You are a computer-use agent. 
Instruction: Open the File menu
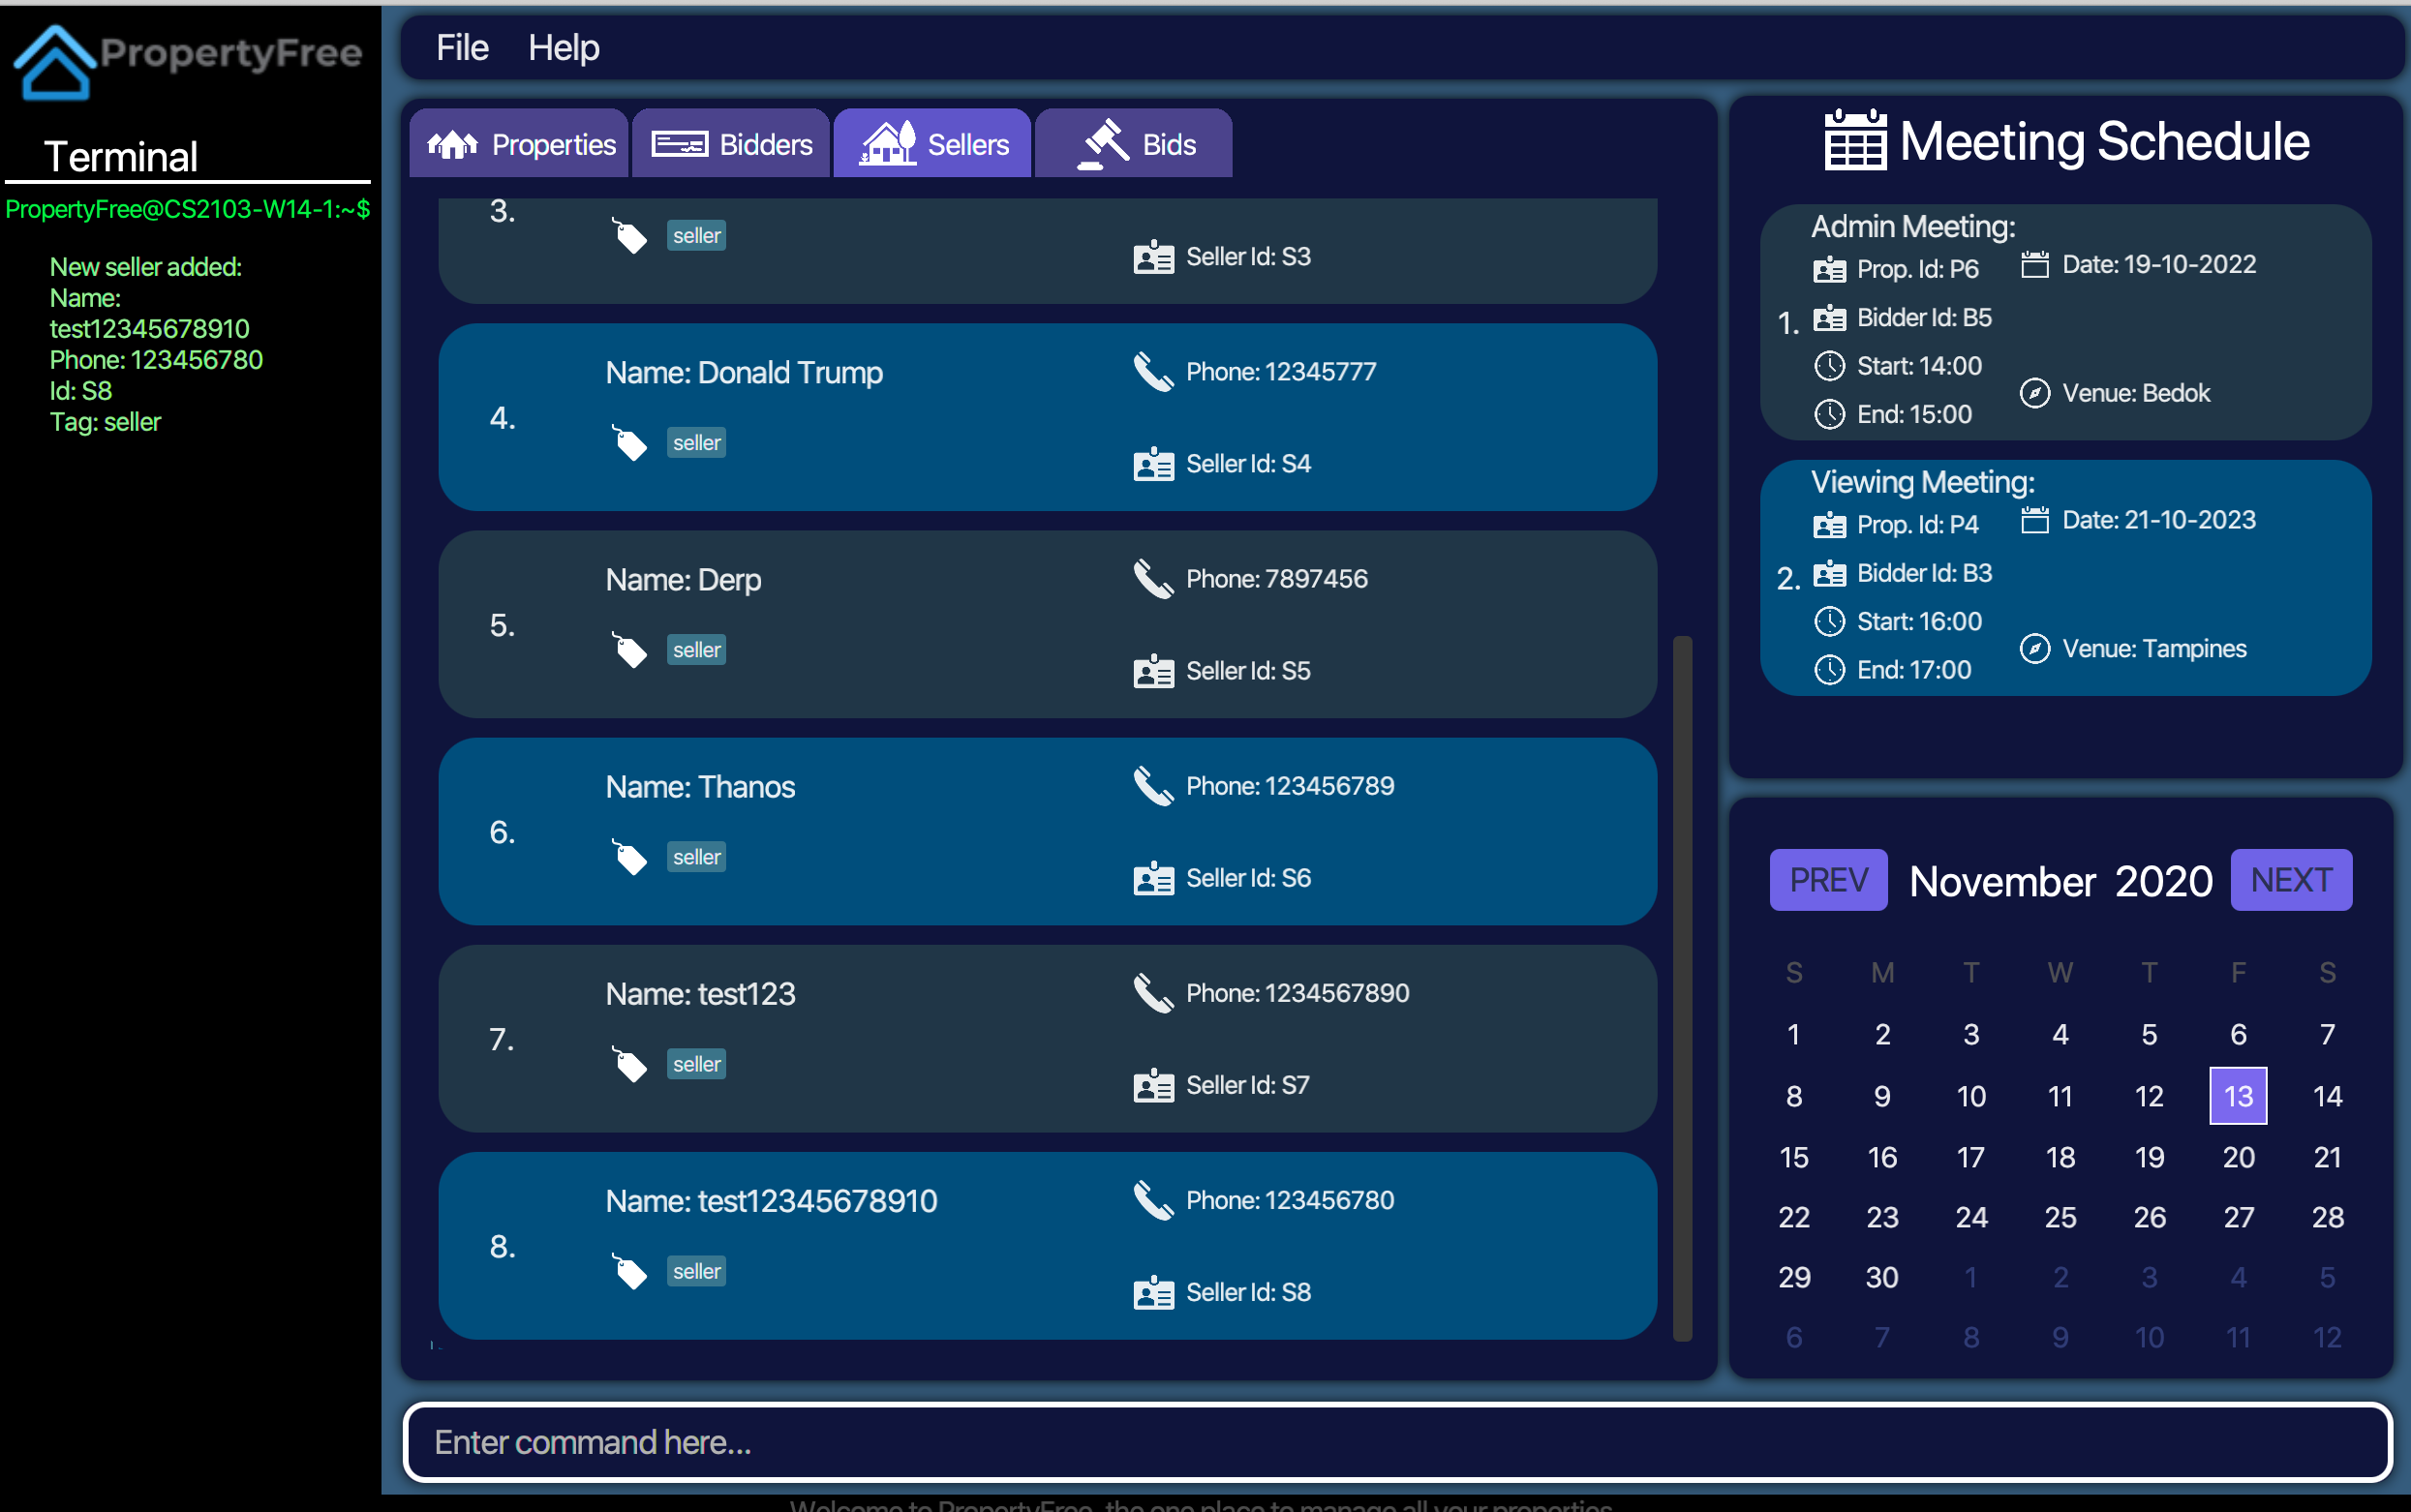tap(462, 47)
